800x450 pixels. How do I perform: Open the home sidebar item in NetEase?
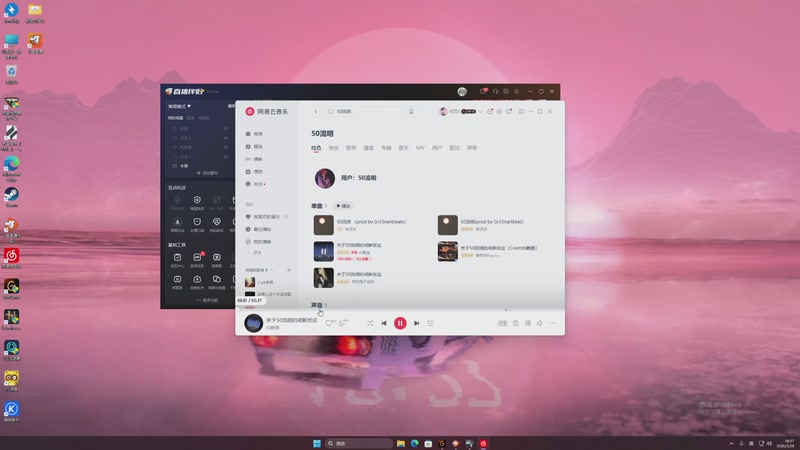click(254, 134)
